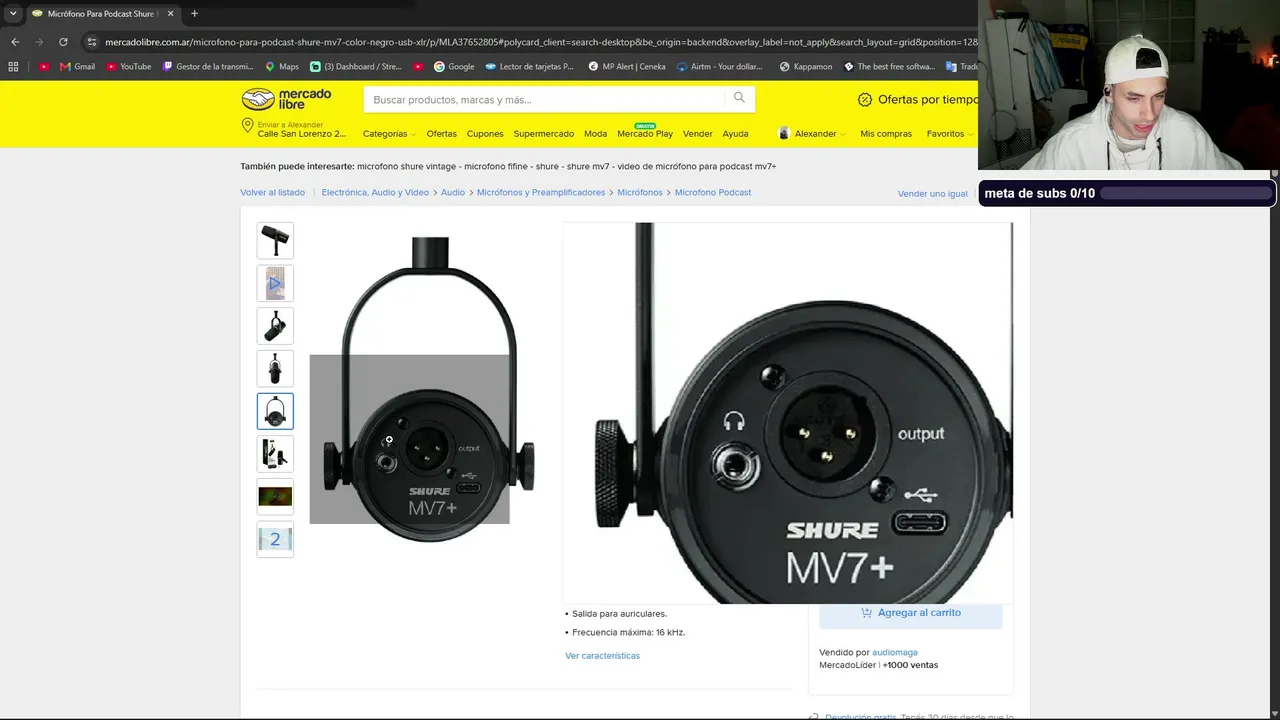Screen dimensions: 1280x720
Task: Open the Dashboard / Stre... bookmark
Action: [356, 67]
